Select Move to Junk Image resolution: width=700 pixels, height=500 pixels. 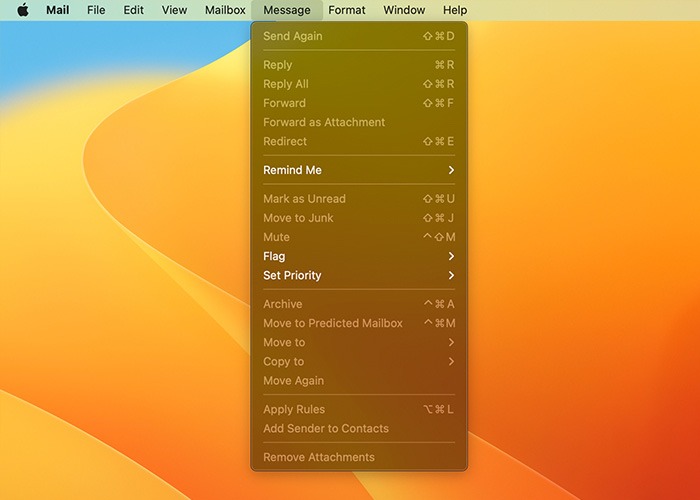pyautogui.click(x=359, y=218)
